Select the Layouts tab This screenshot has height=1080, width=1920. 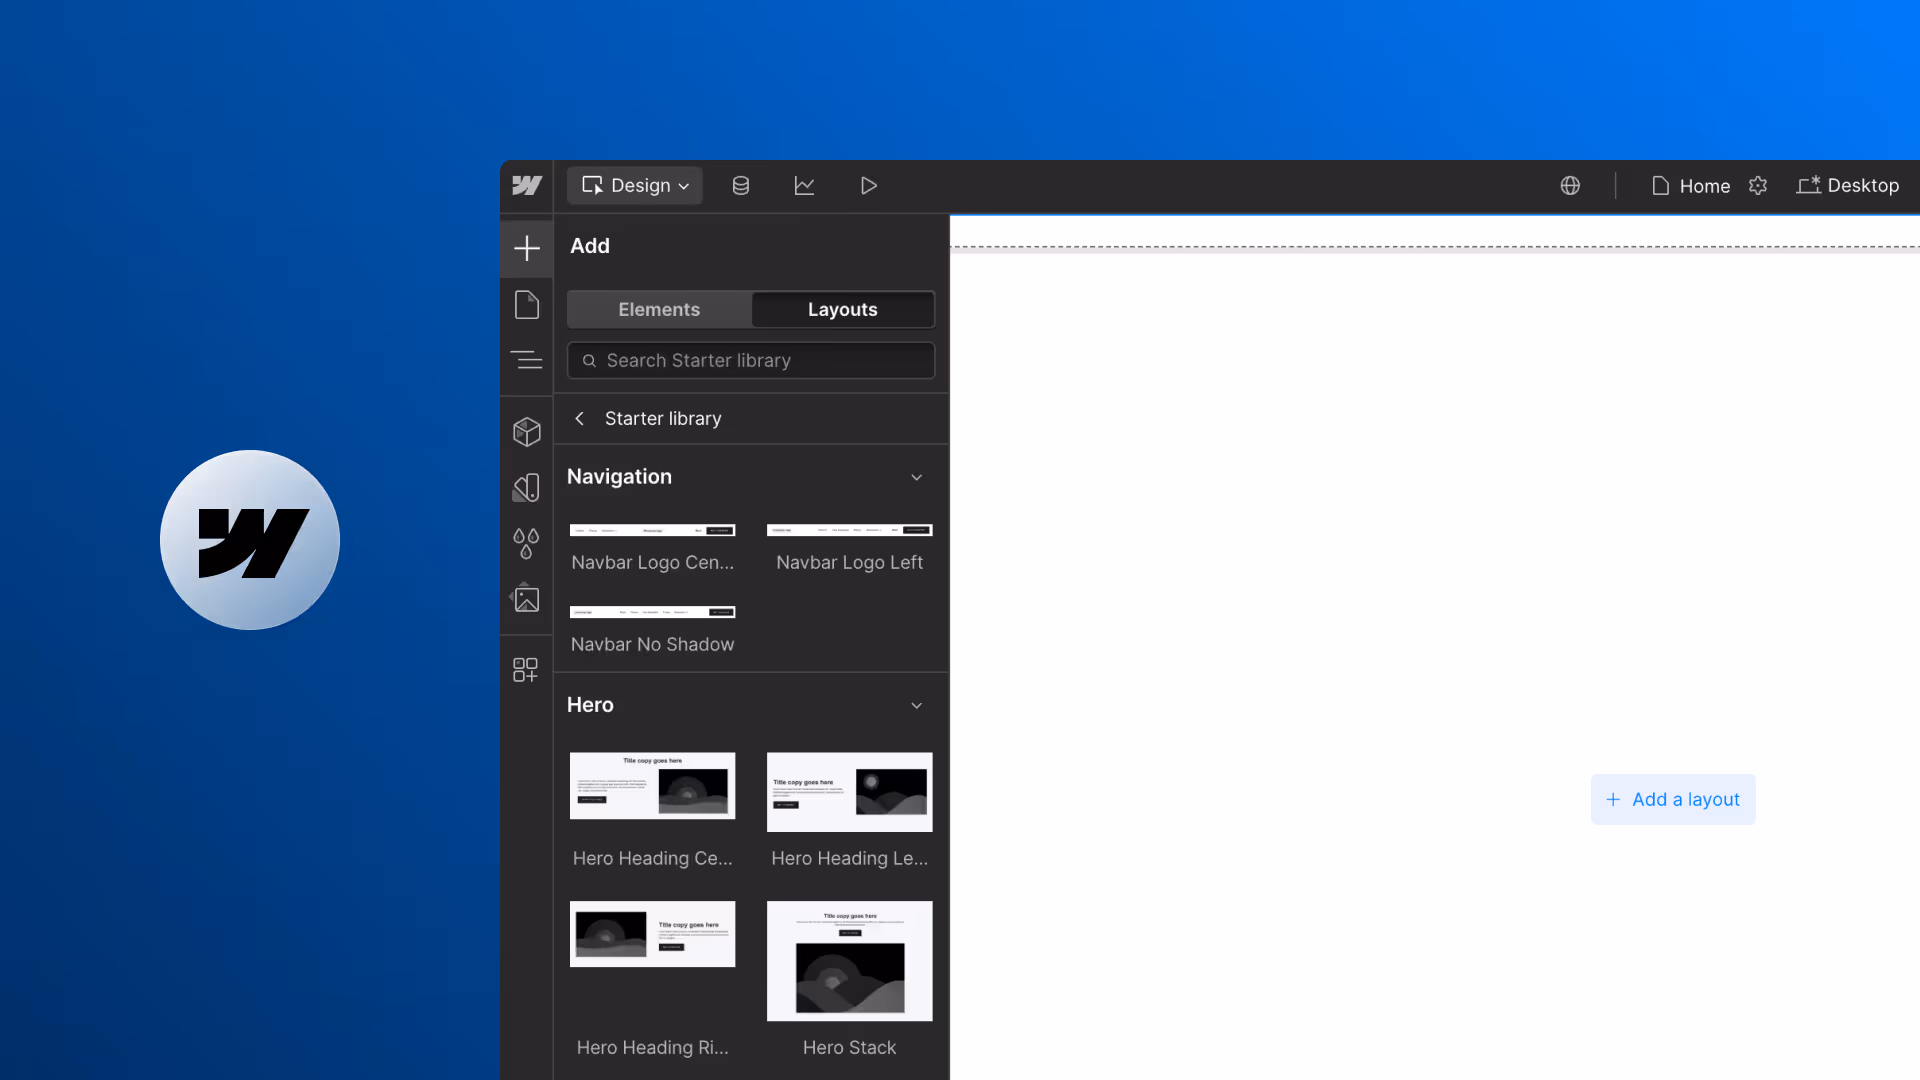842,310
